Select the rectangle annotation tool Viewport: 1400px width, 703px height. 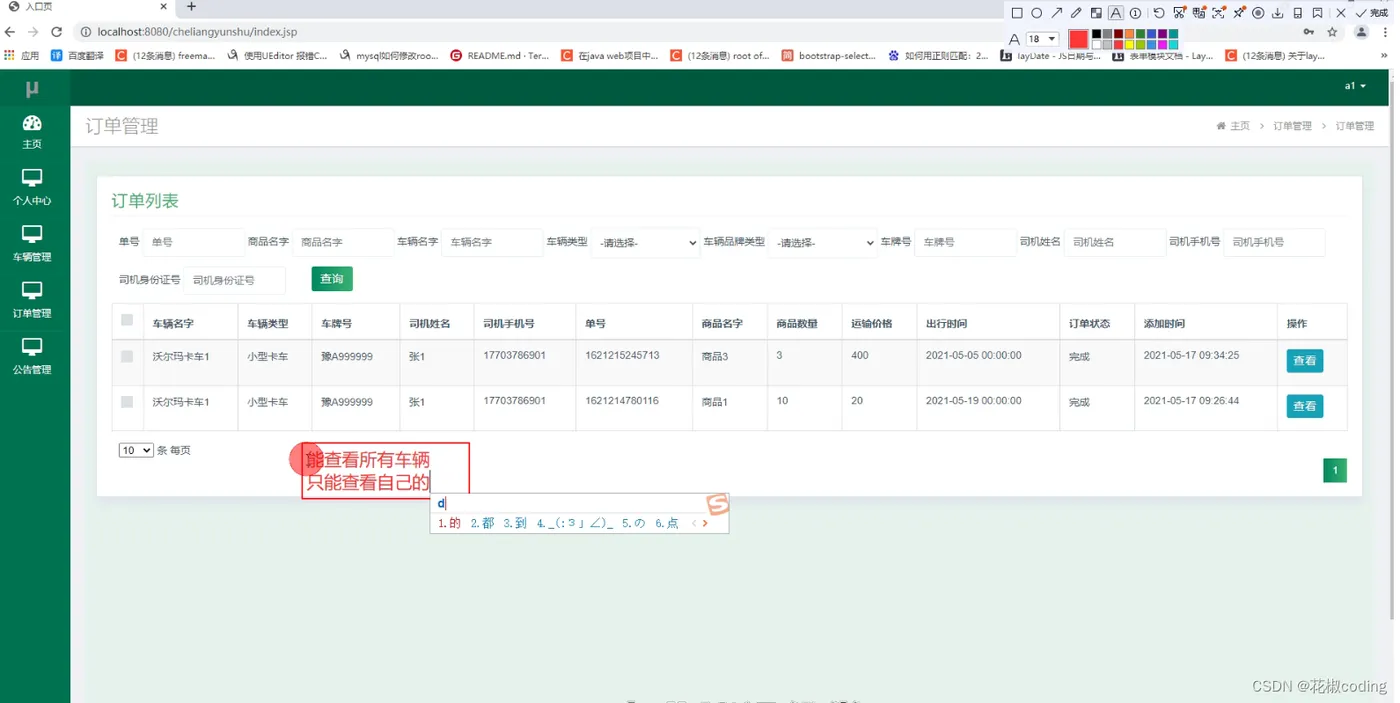(1017, 13)
